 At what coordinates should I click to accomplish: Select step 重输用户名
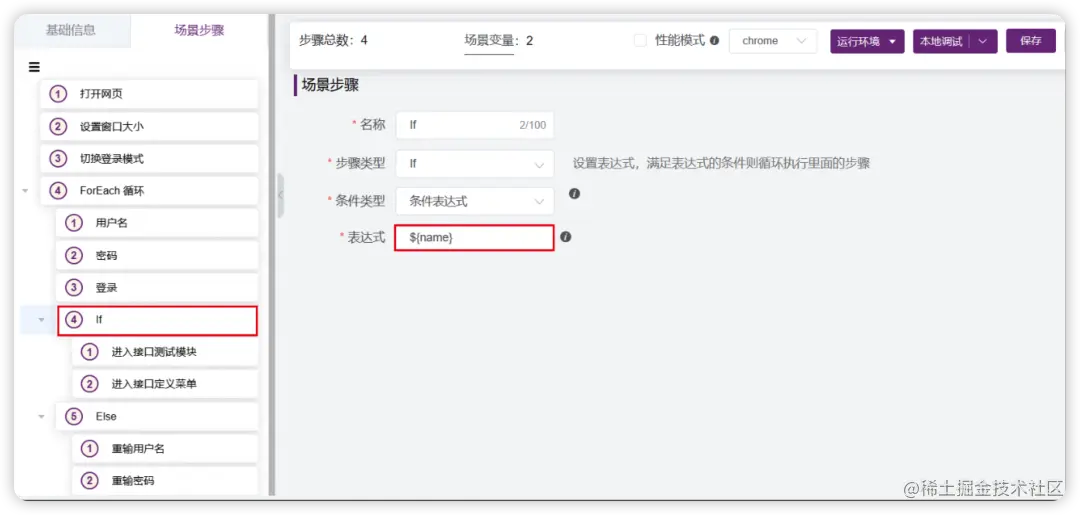click(x=165, y=449)
